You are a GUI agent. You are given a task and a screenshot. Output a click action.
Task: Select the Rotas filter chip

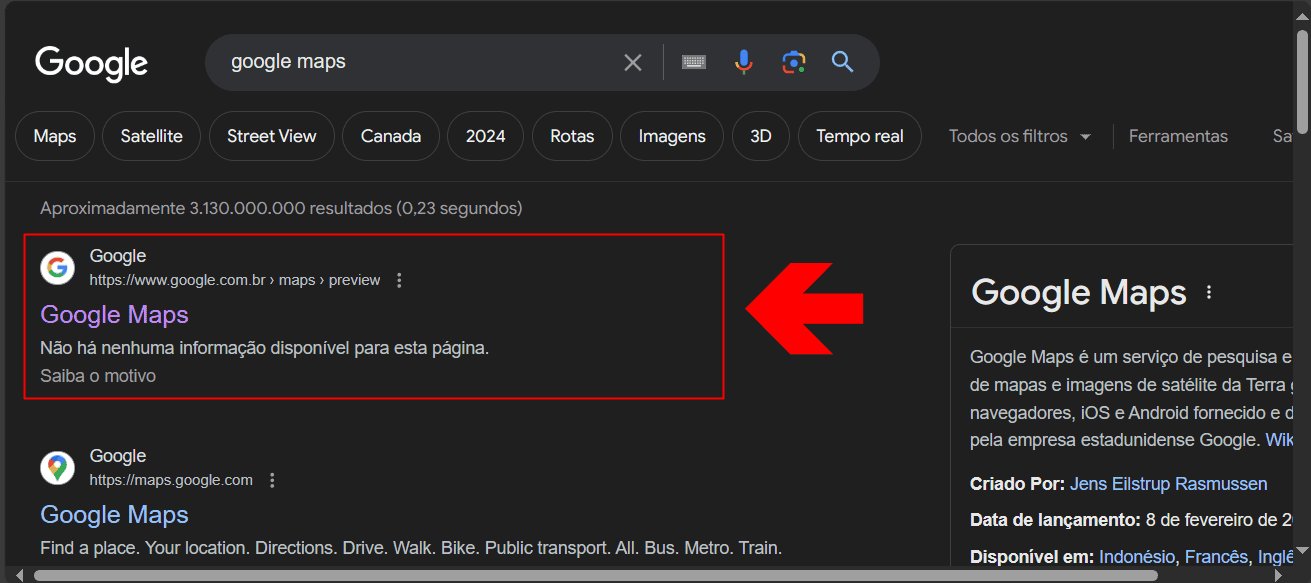point(572,136)
